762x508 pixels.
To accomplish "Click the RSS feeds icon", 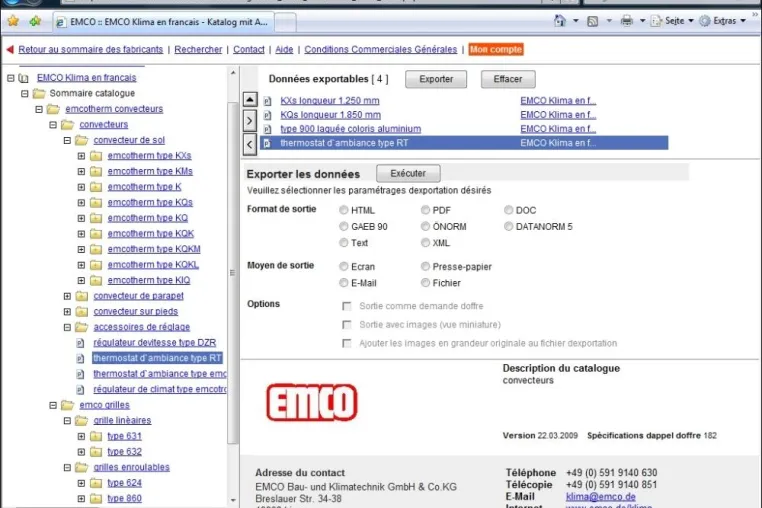I will [592, 21].
